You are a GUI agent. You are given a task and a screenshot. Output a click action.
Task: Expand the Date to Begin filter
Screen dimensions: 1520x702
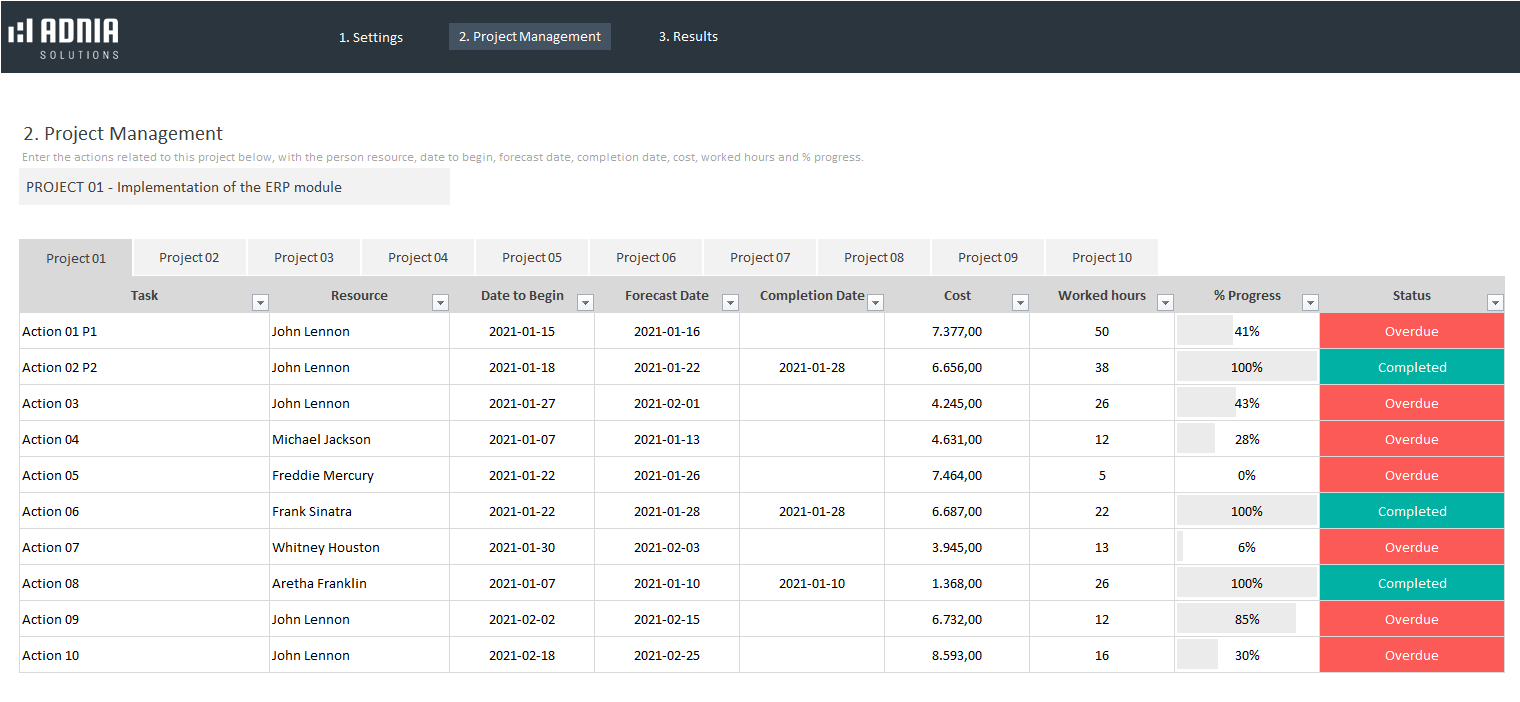[585, 303]
